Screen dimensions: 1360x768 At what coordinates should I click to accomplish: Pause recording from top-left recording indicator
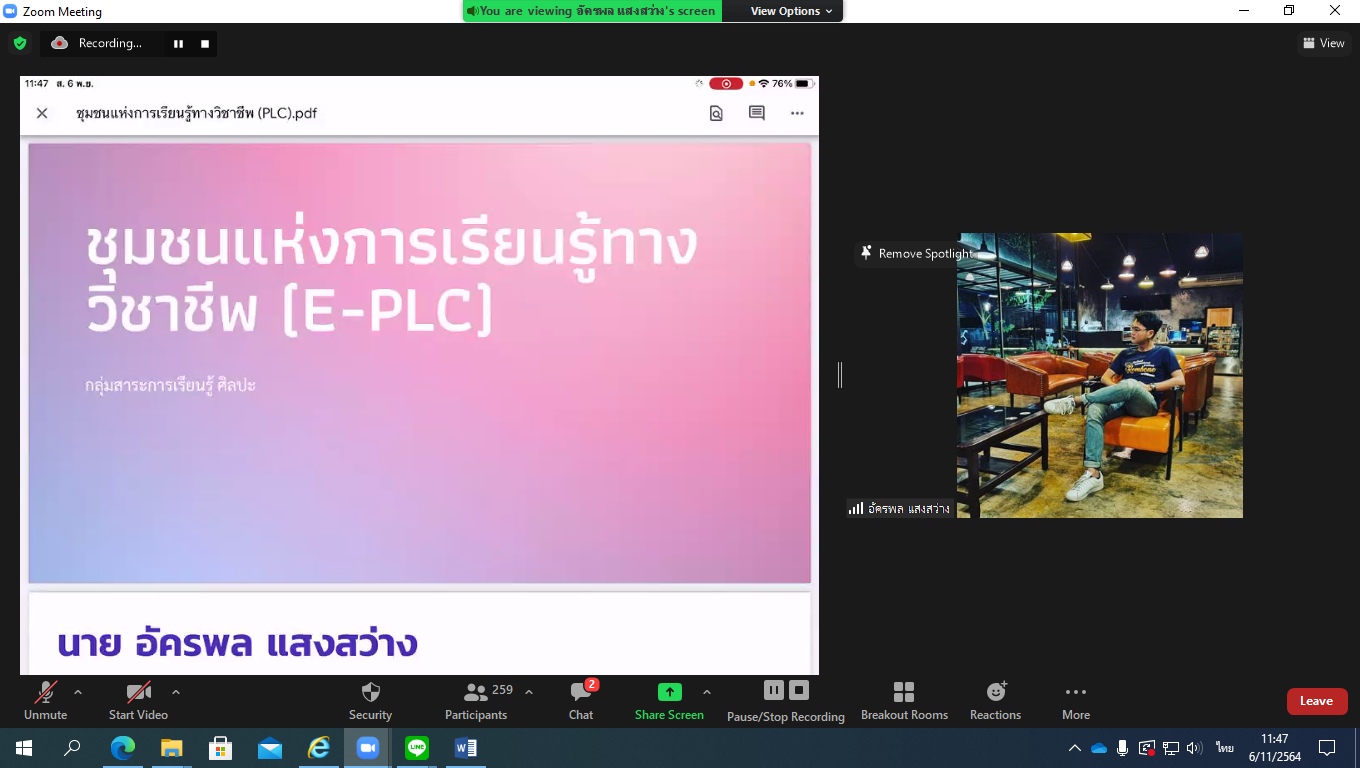point(179,43)
